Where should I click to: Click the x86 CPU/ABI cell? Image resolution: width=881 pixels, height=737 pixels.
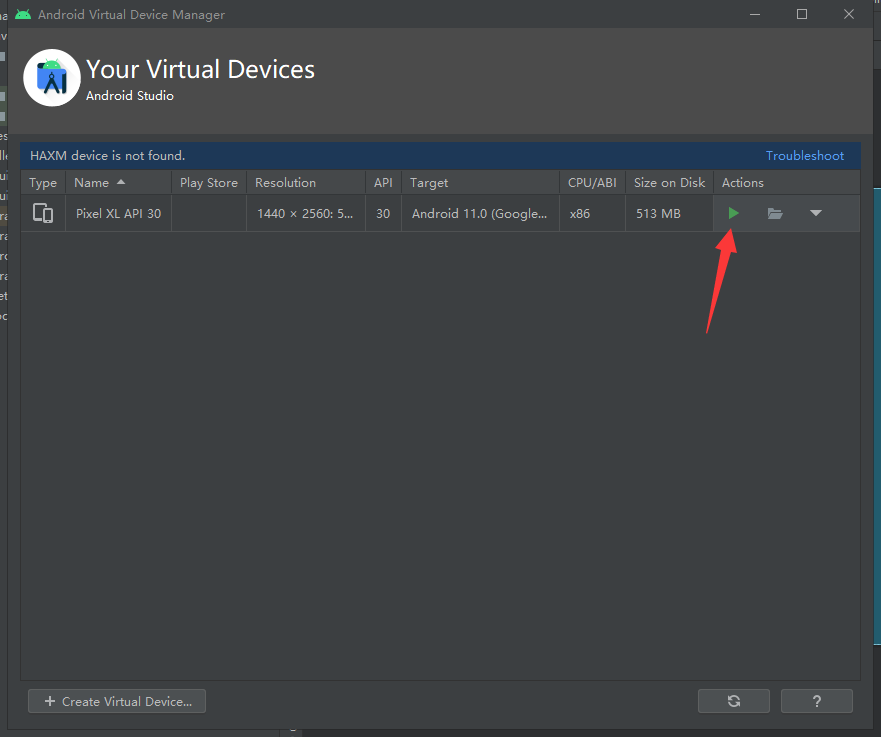(x=592, y=213)
